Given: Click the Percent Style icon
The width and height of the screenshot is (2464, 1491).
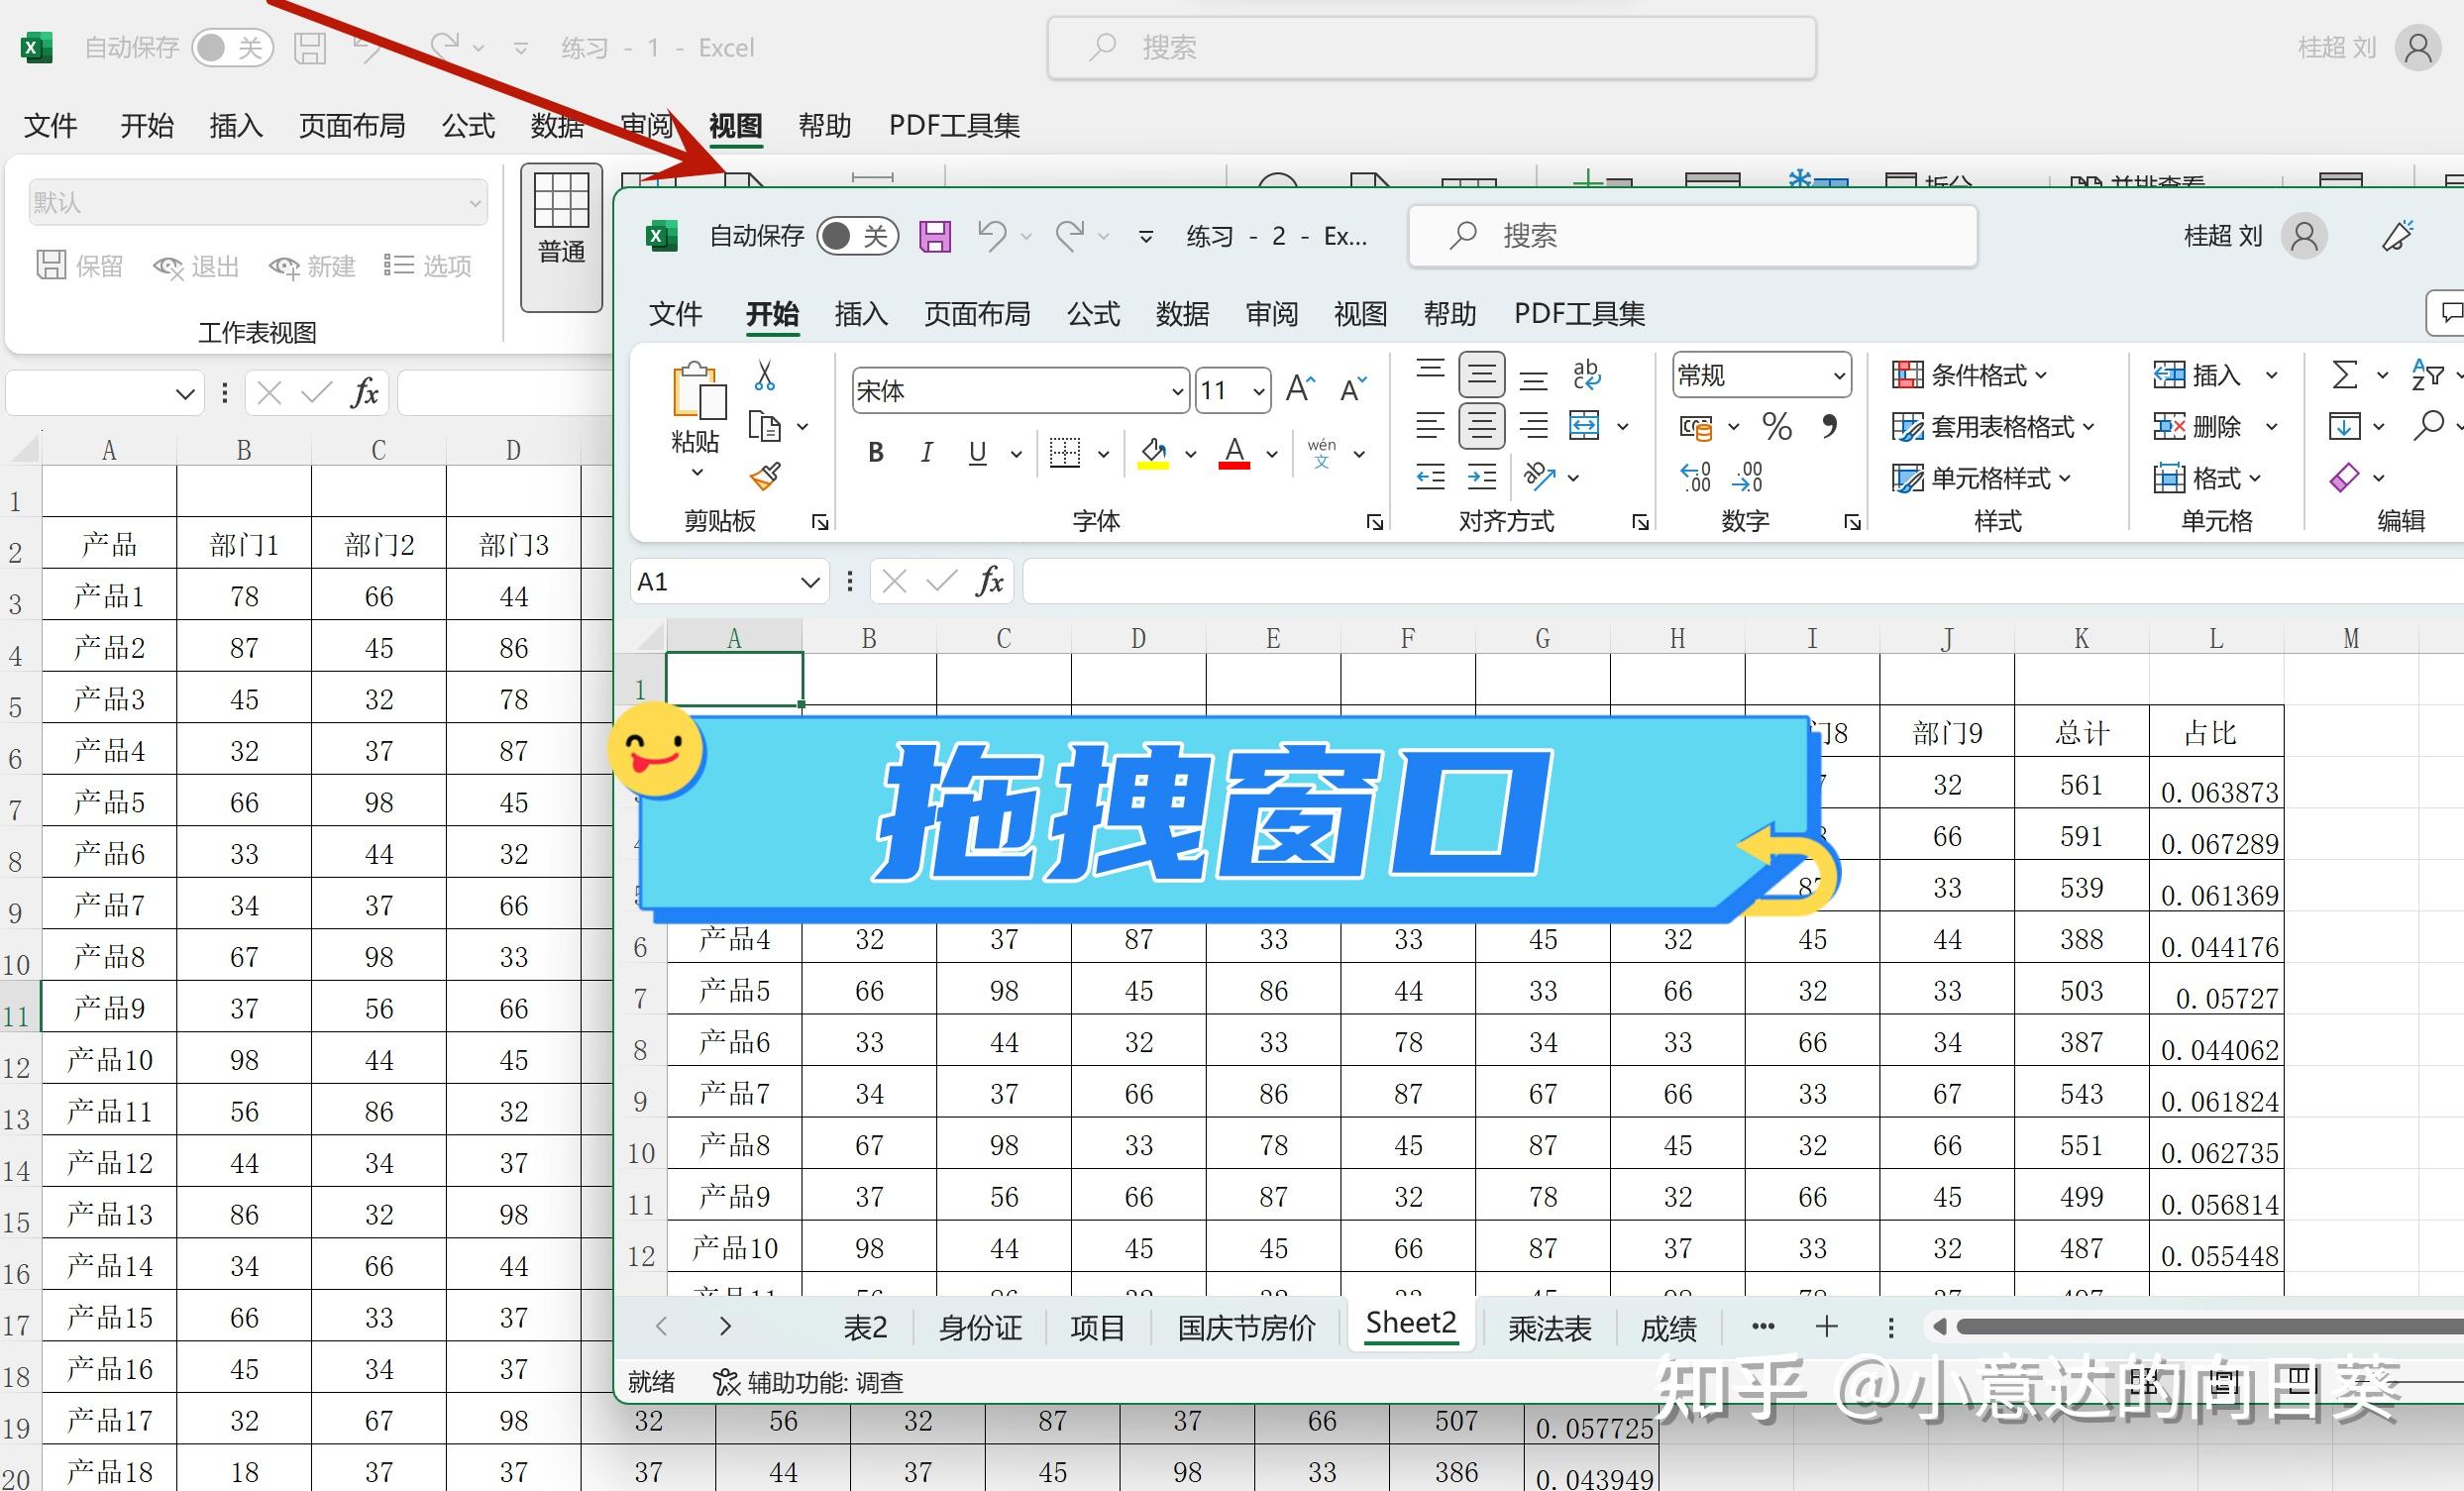Looking at the screenshot, I should click(x=1777, y=427).
